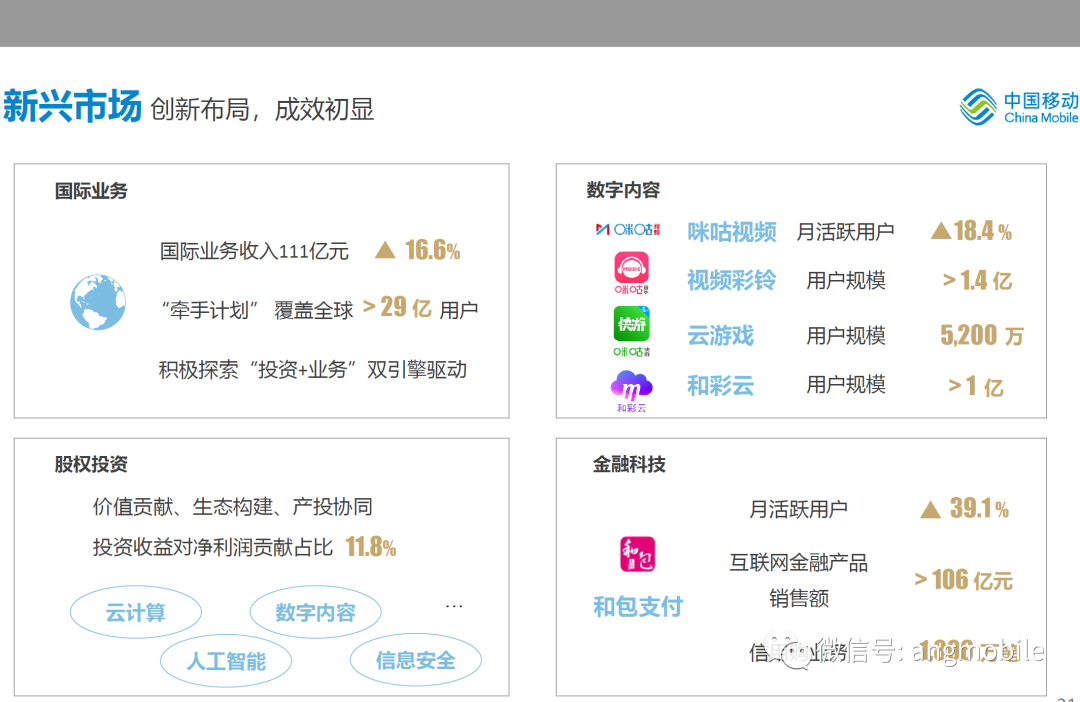Click the ellipsis after the 数字内容 oval
The width and height of the screenshot is (1080, 702).
(x=454, y=606)
